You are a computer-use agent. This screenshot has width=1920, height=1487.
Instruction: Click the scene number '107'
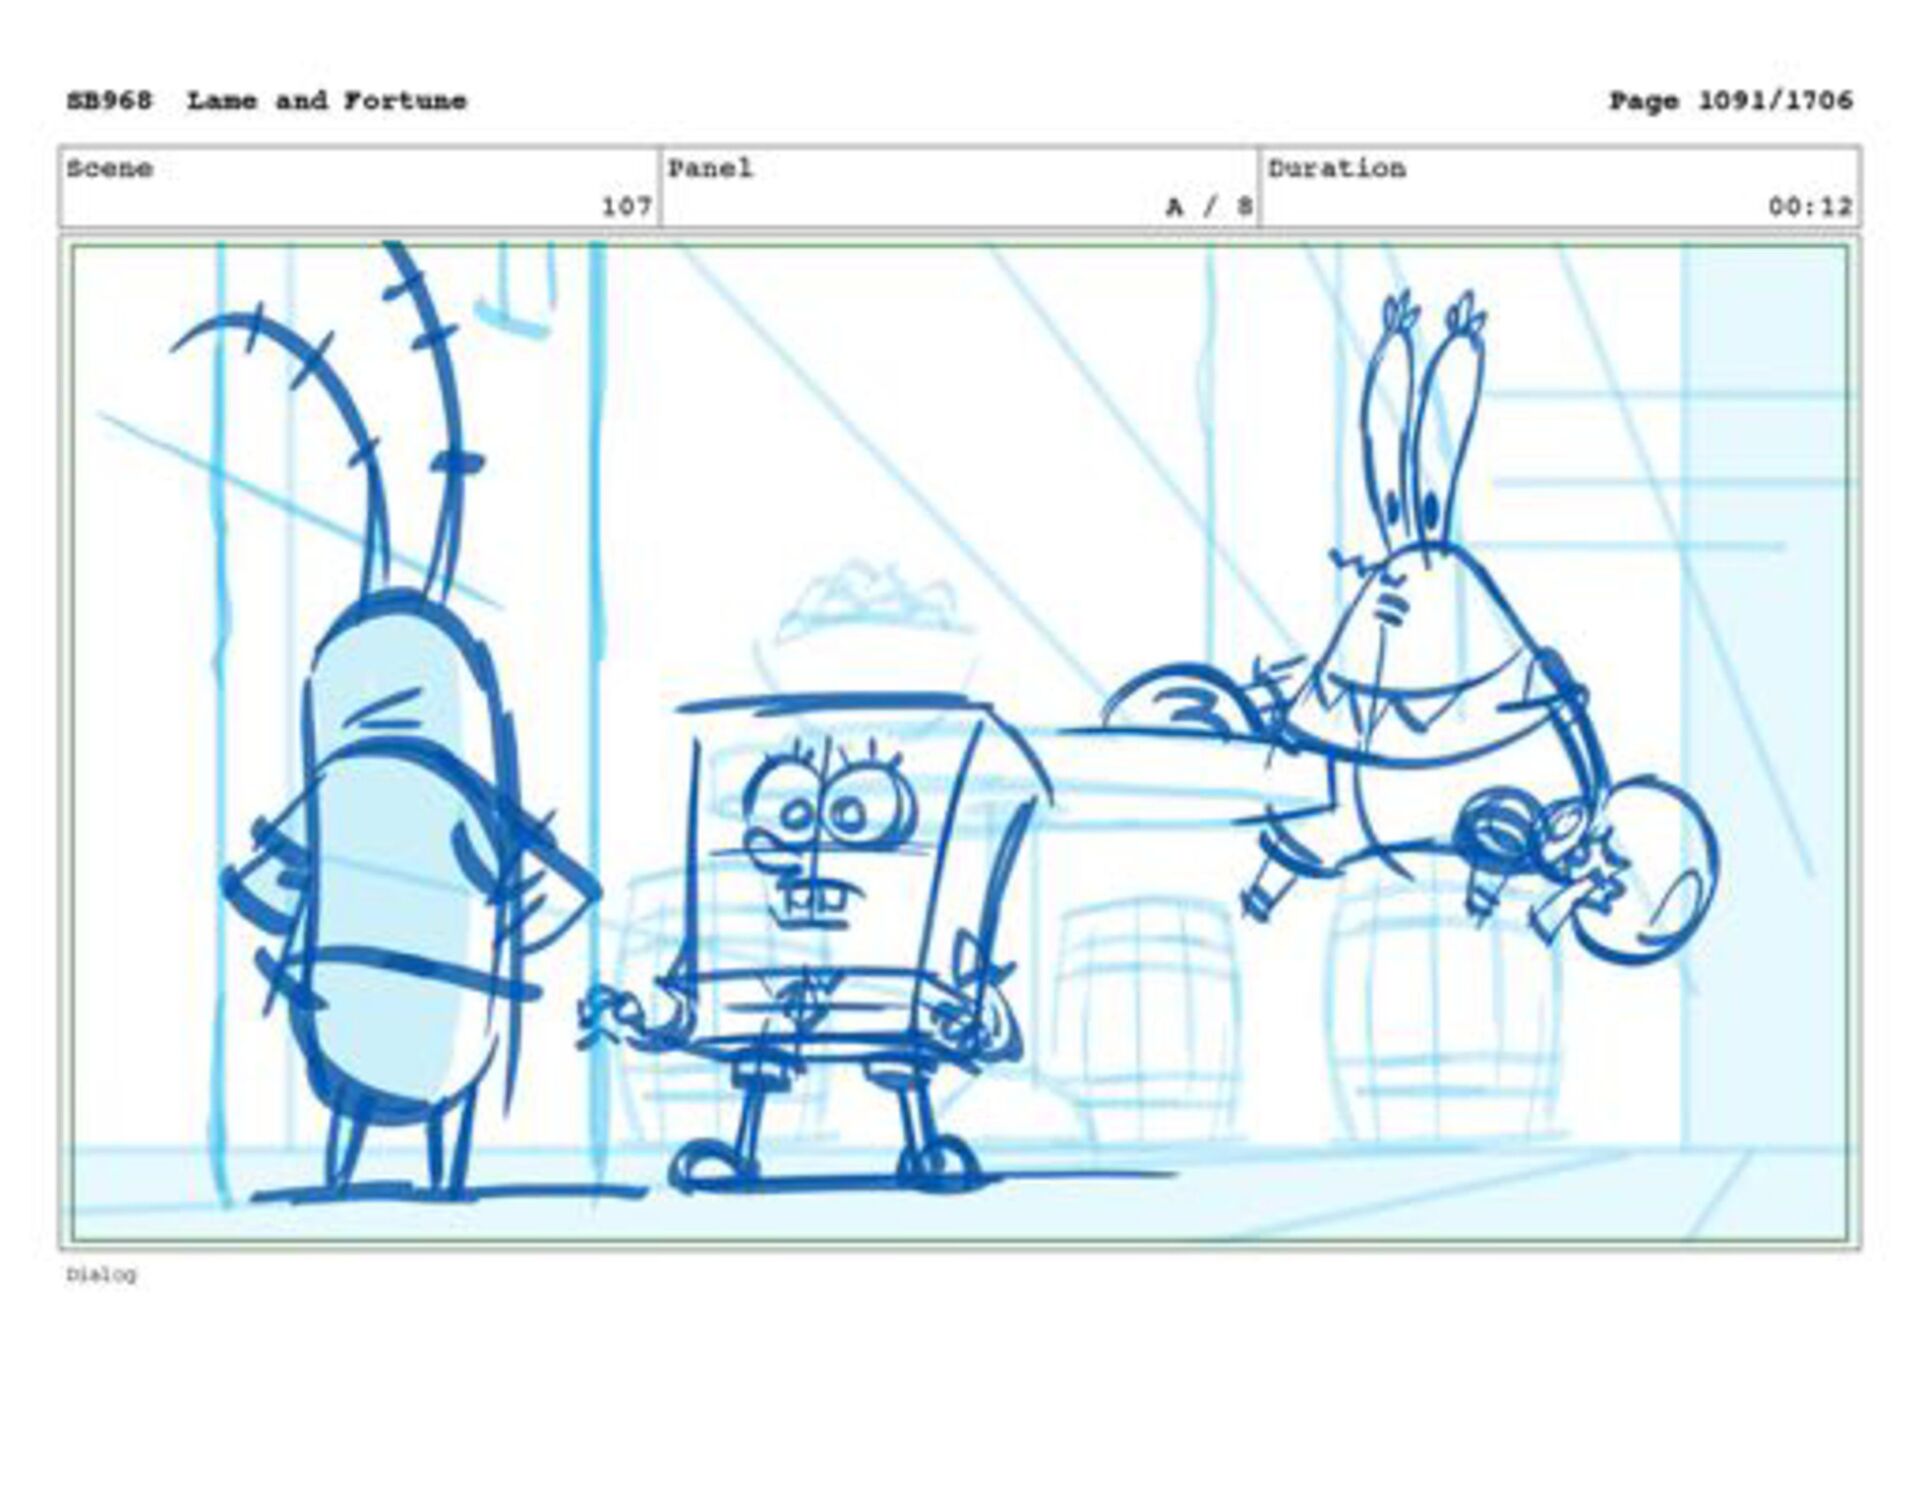[x=627, y=207]
